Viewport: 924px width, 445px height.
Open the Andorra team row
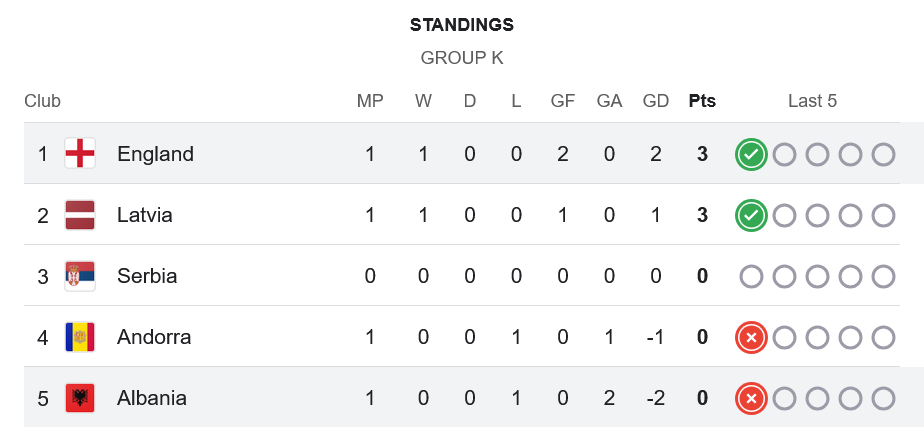[154, 337]
